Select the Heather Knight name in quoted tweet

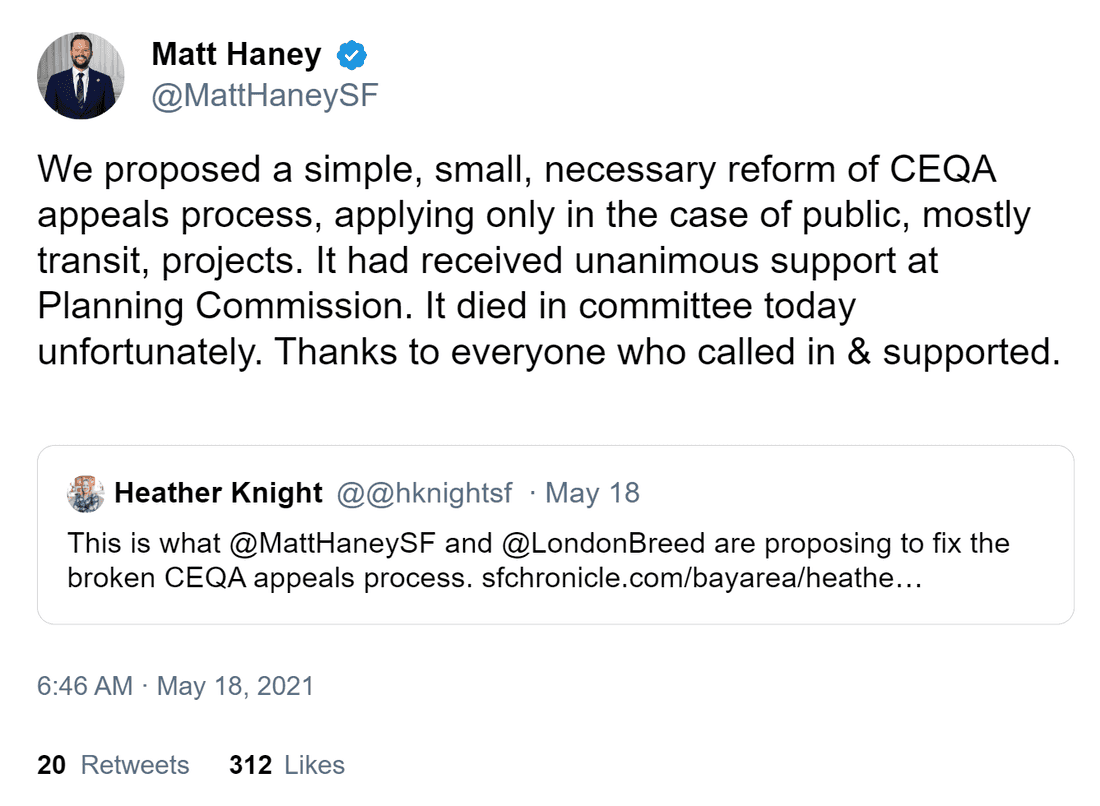click(x=219, y=493)
